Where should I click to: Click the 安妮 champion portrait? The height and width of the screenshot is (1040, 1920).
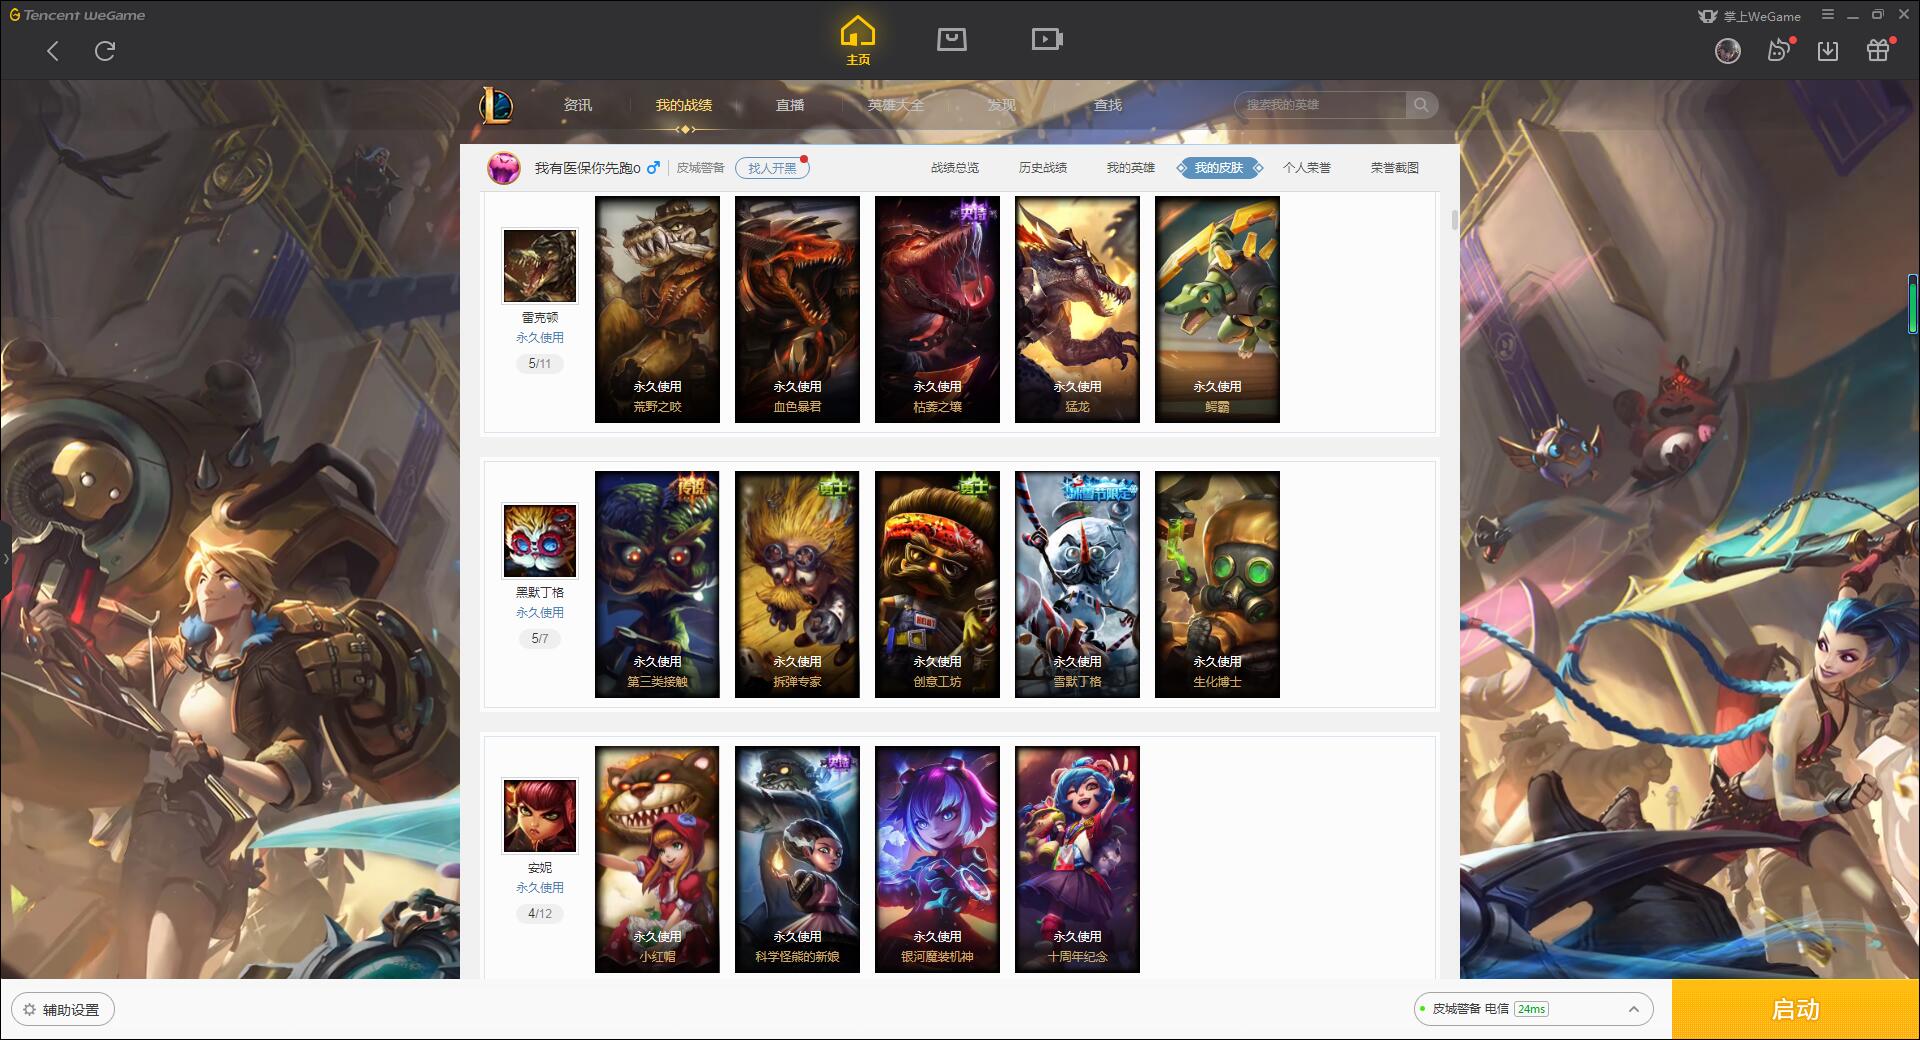pos(540,816)
